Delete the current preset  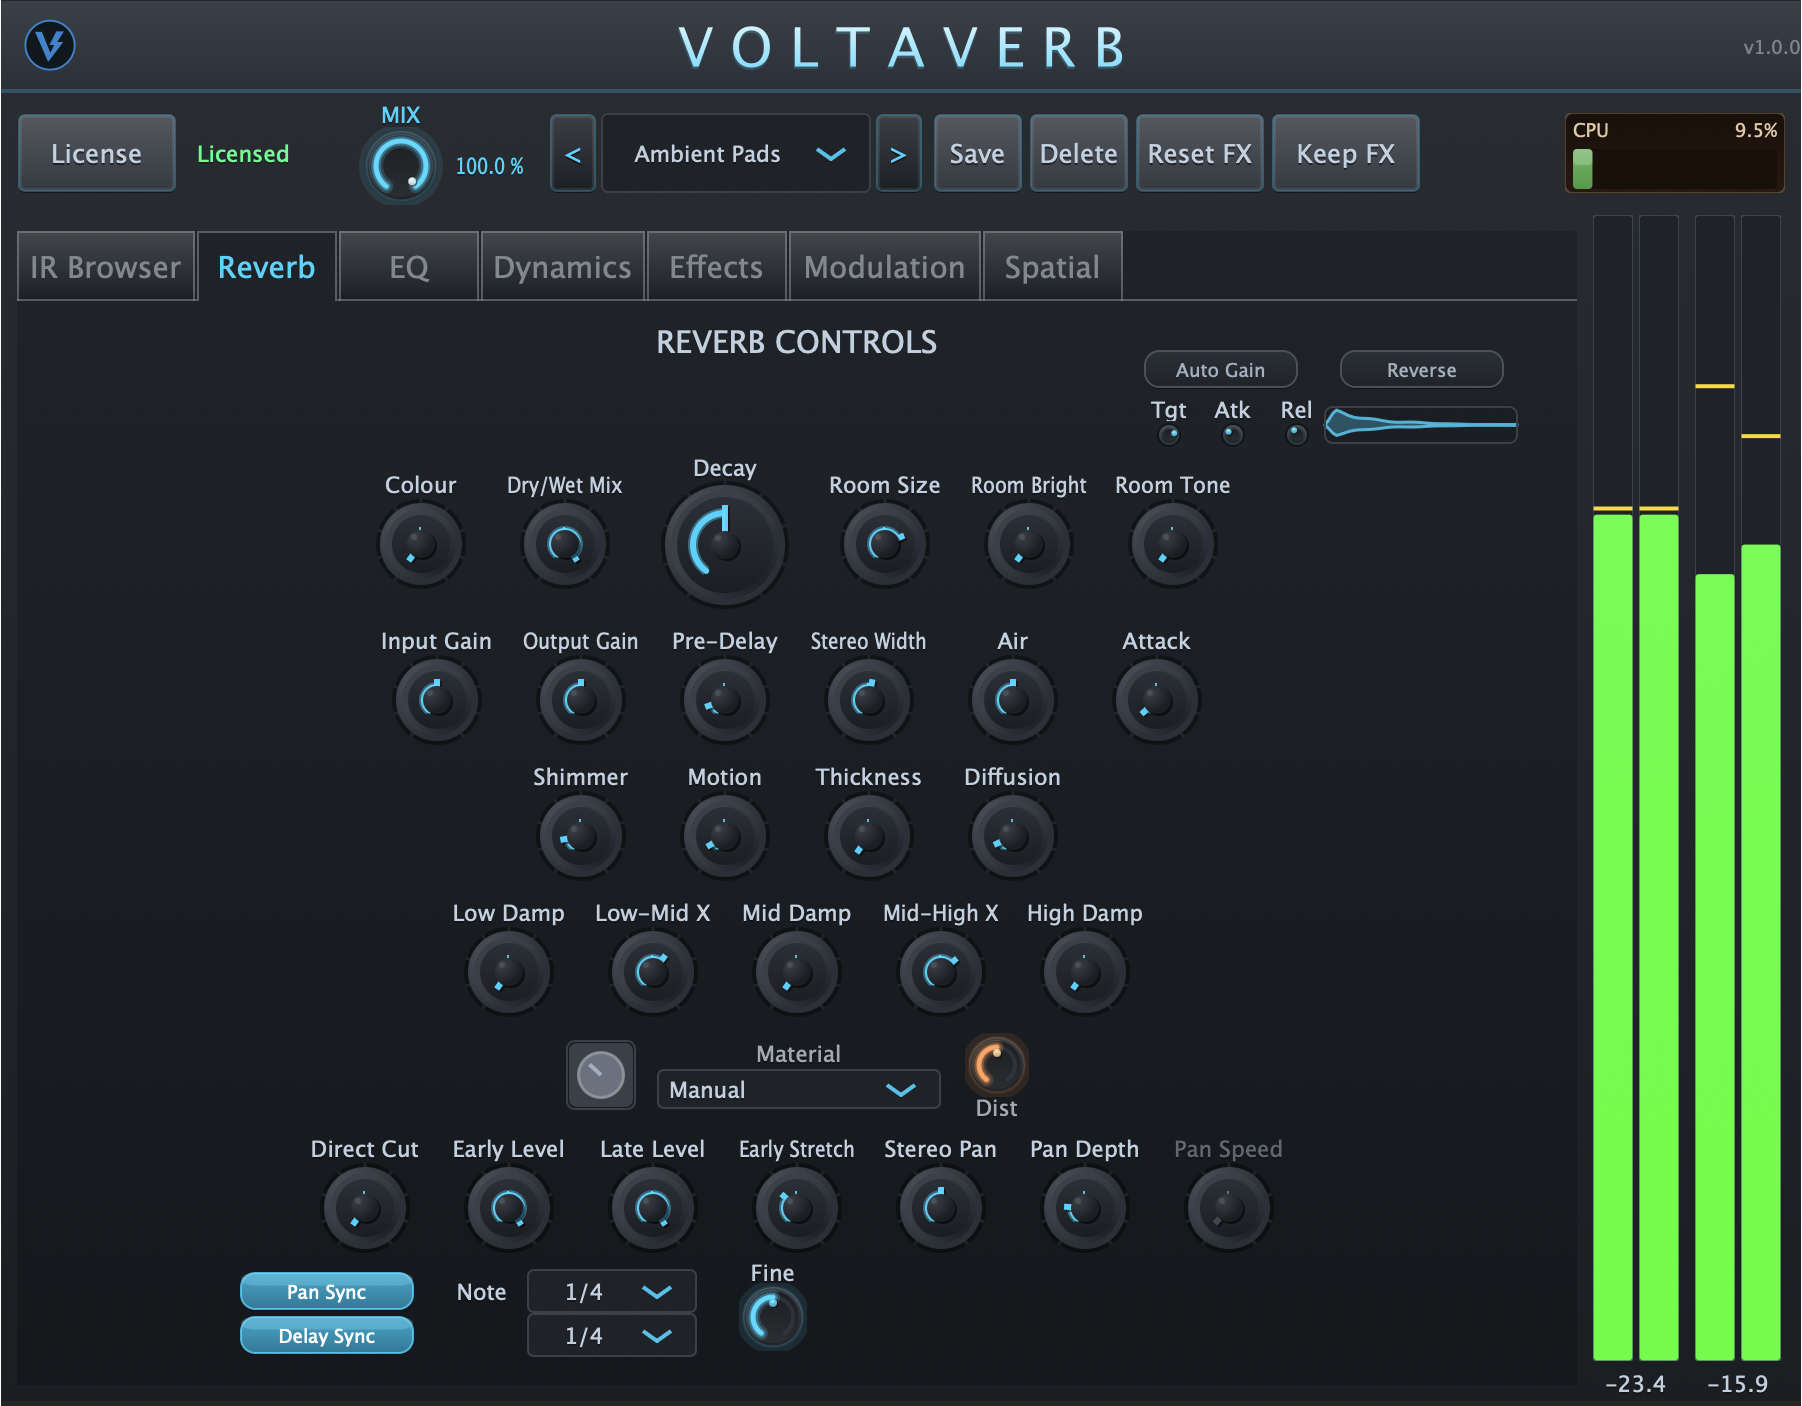pos(1079,153)
